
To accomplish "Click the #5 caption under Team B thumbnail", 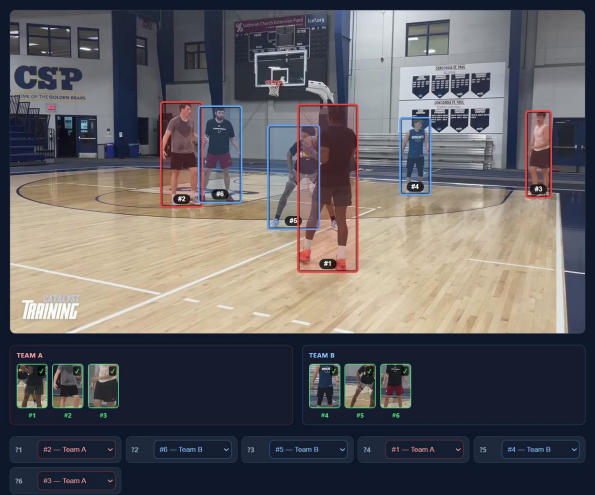I will 360,416.
